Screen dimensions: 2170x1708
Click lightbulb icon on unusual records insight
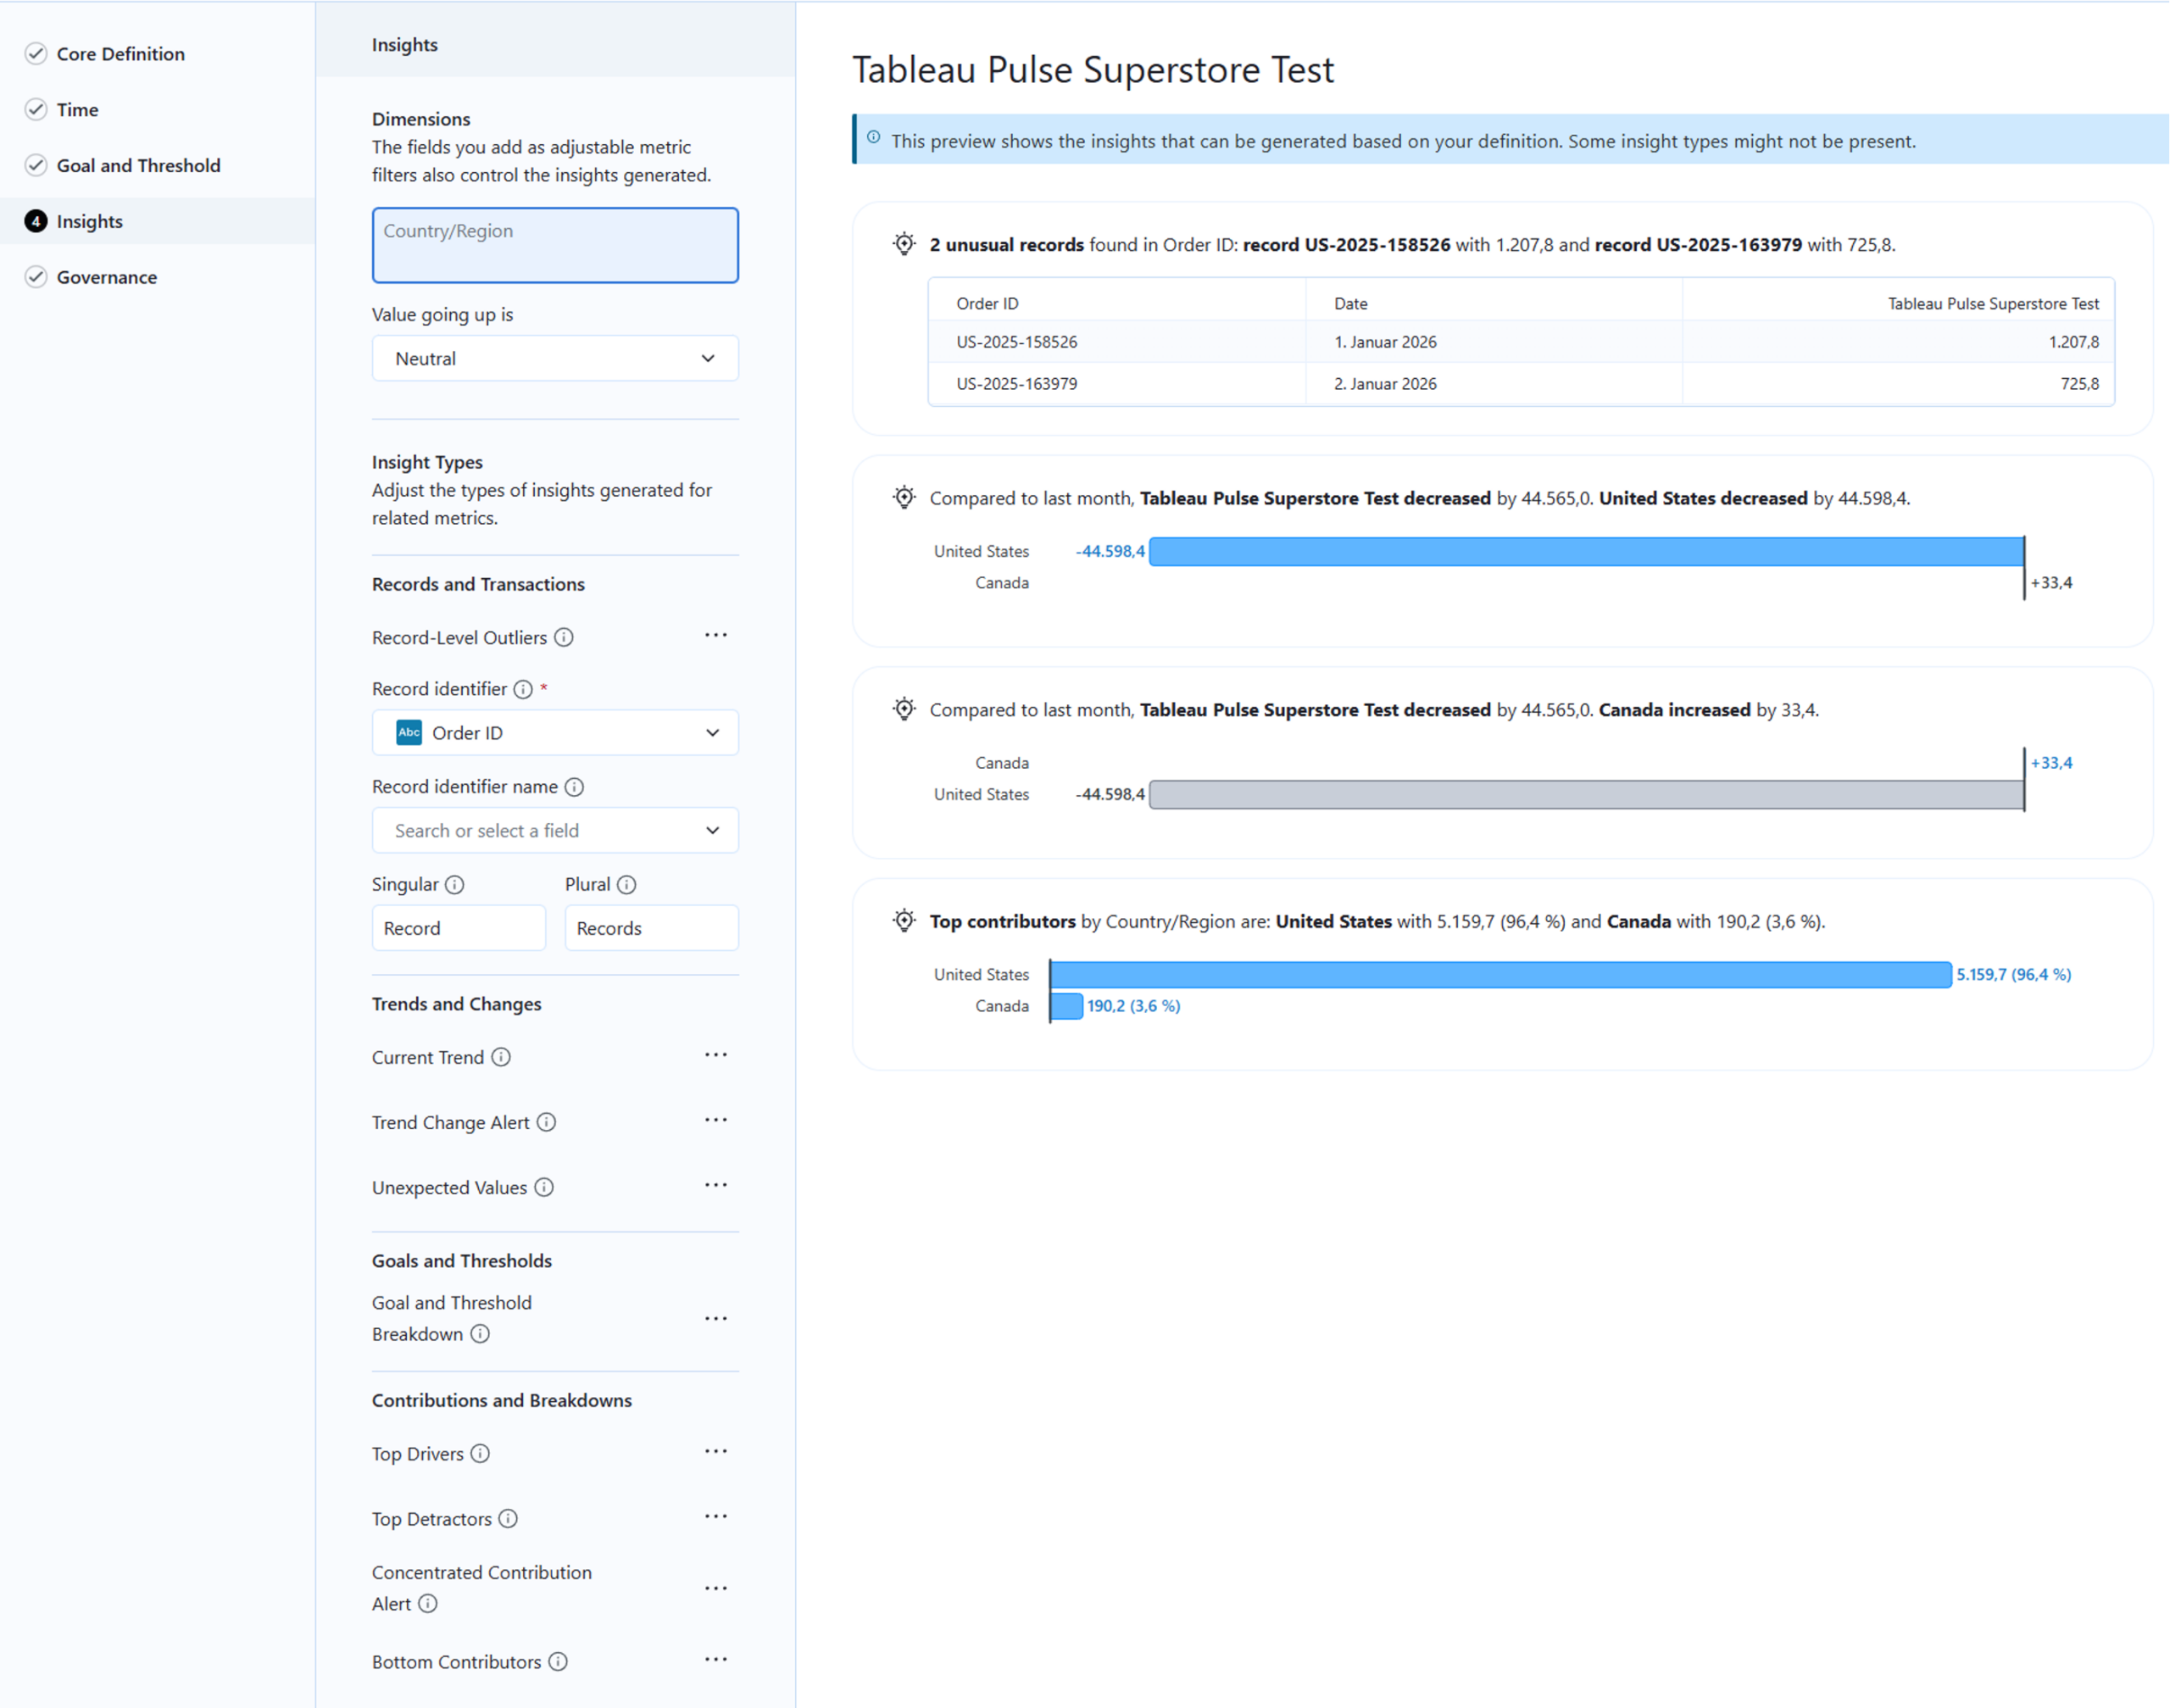[904, 244]
